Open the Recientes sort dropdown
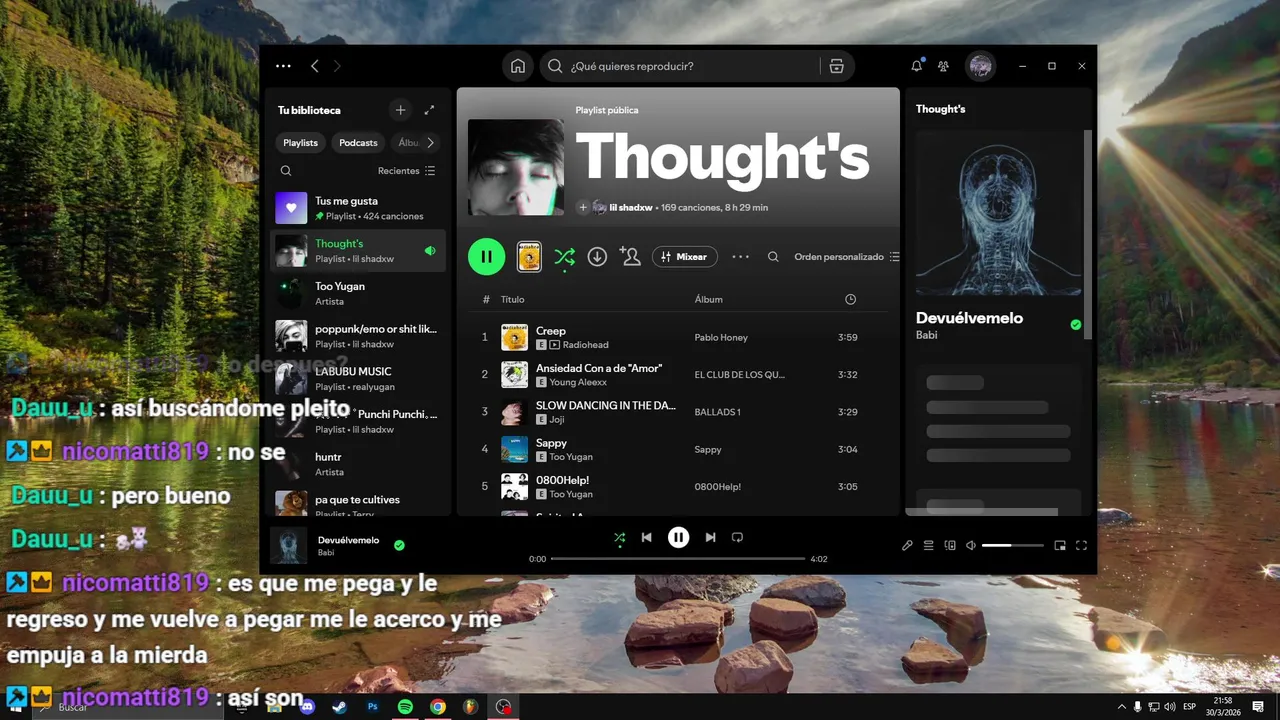This screenshot has width=1280, height=720. point(406,171)
